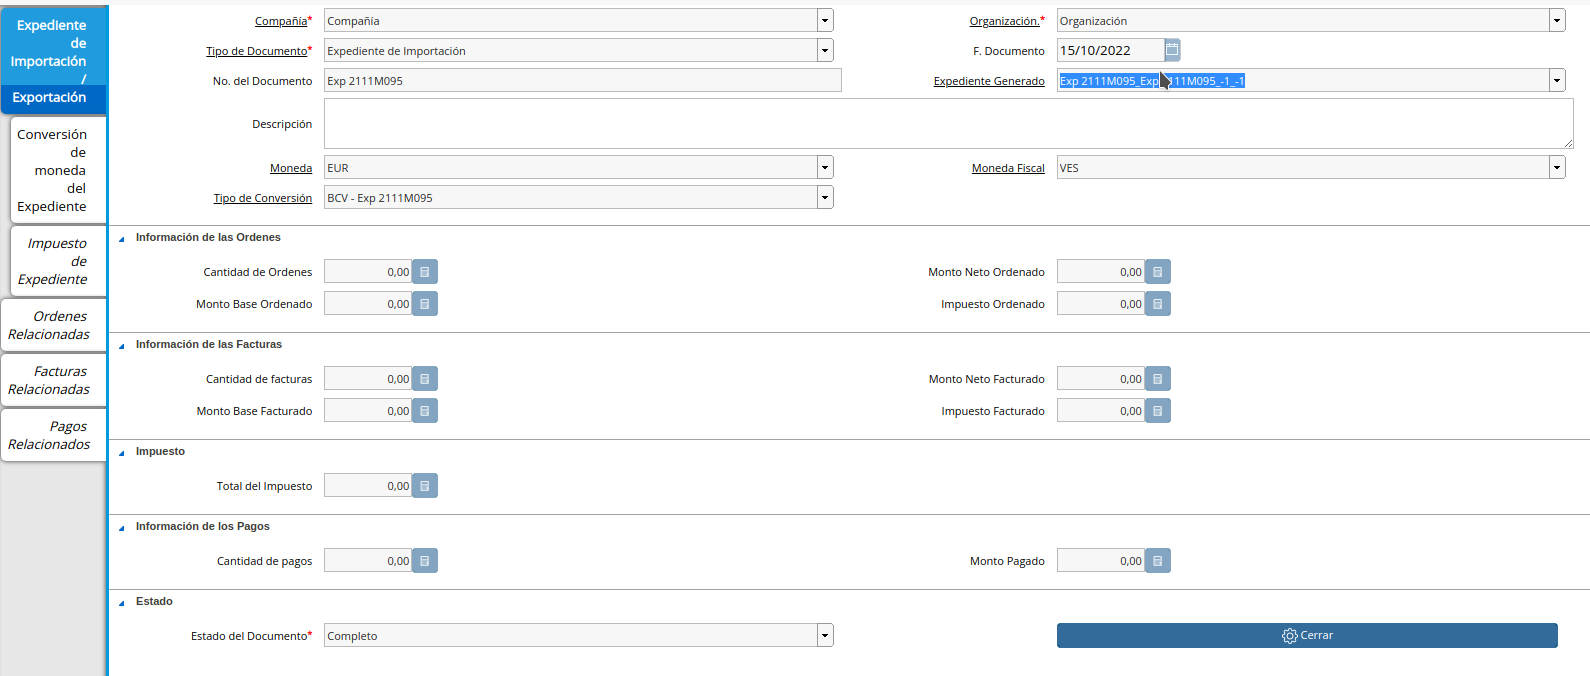The width and height of the screenshot is (1590, 676).
Task: Collapse the Información de las Ordenes section
Action: tap(122, 239)
